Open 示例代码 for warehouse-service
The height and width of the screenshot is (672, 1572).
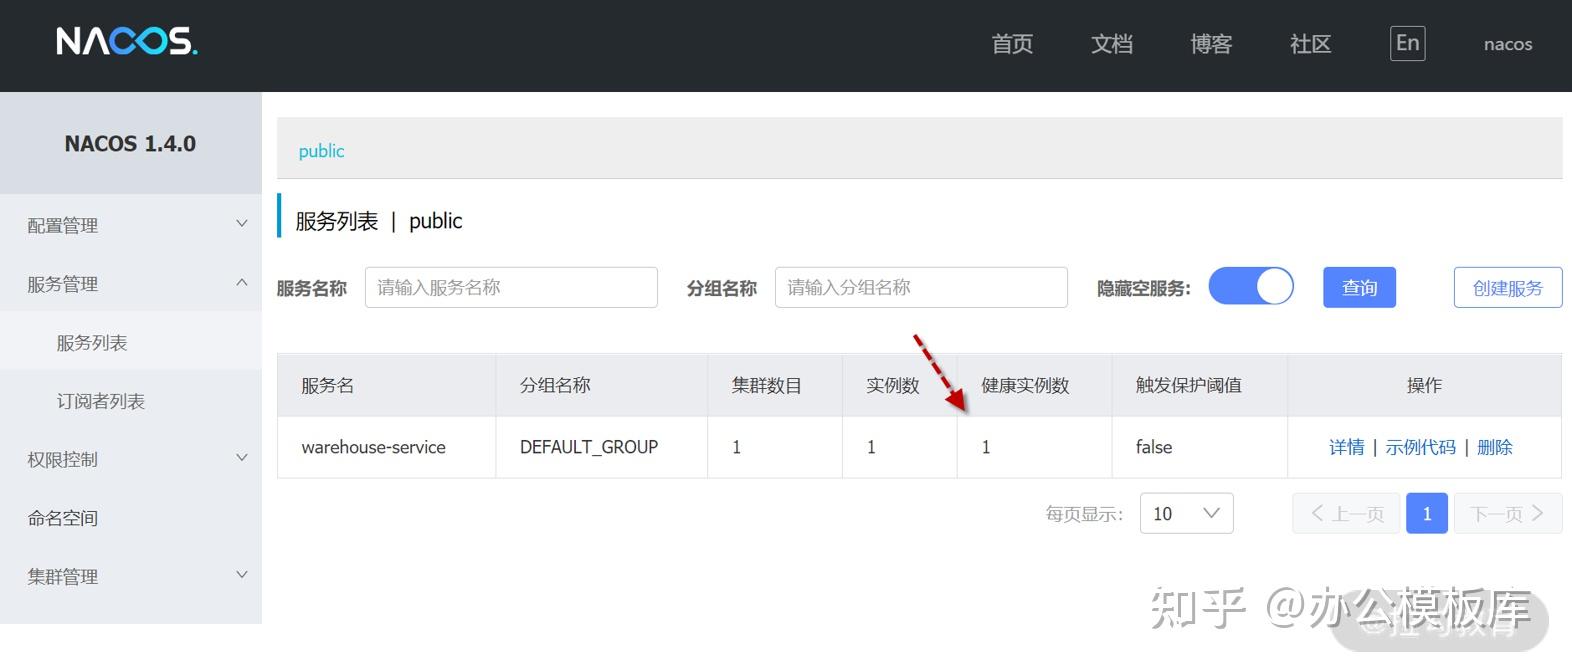tap(1420, 447)
